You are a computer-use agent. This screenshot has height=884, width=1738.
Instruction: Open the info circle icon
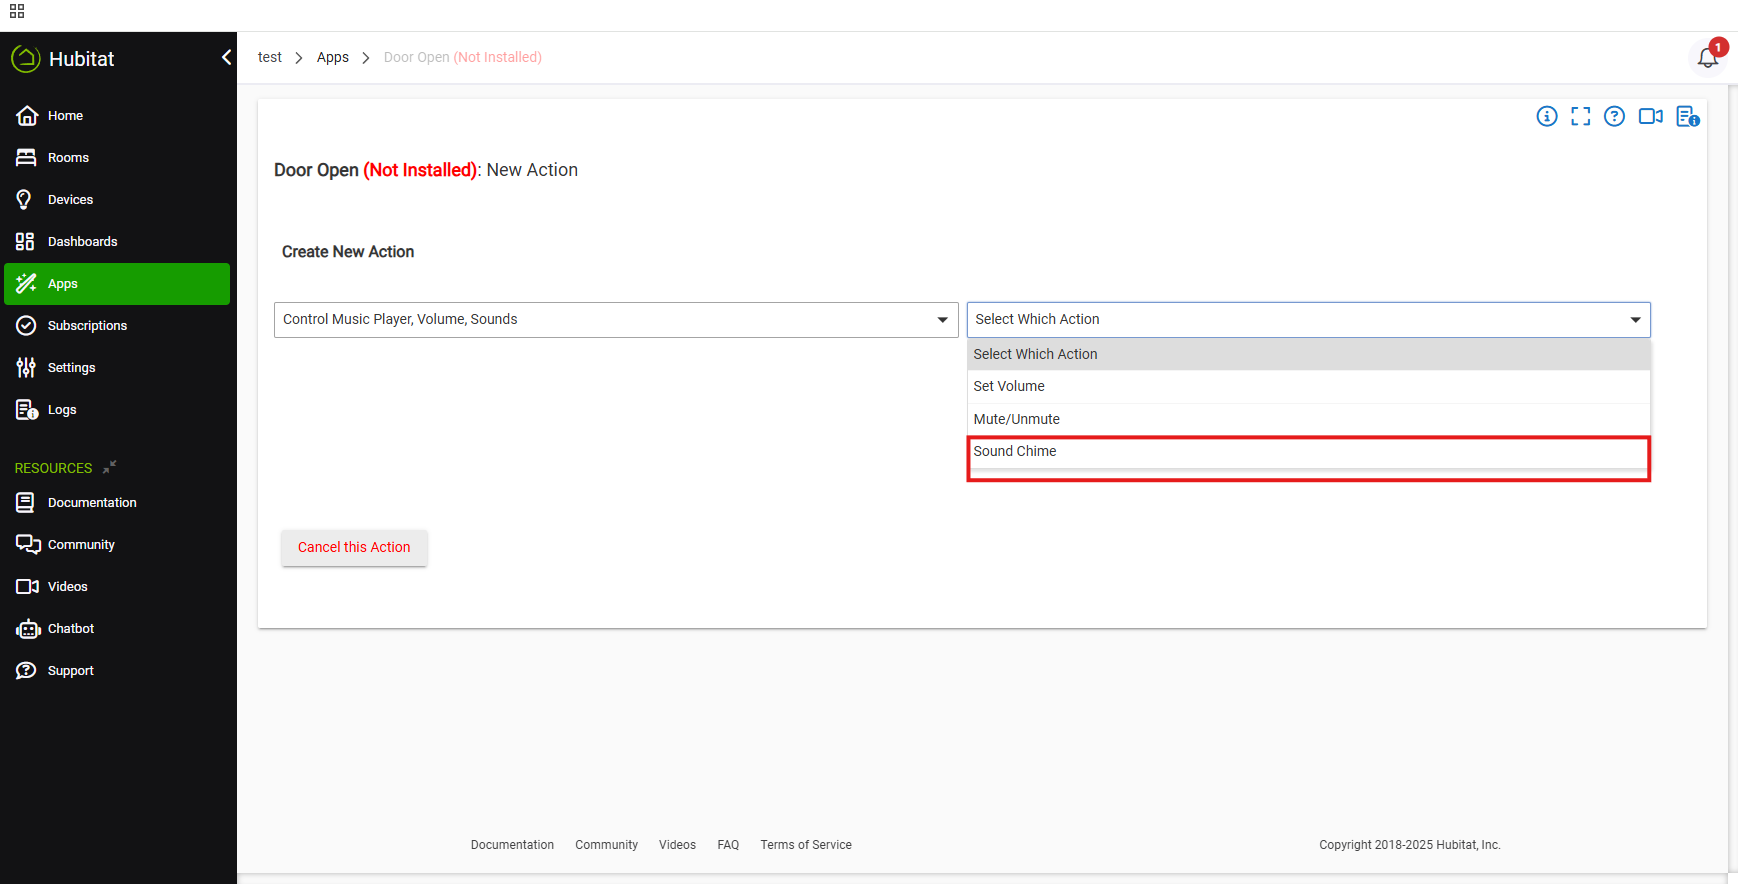1547,117
